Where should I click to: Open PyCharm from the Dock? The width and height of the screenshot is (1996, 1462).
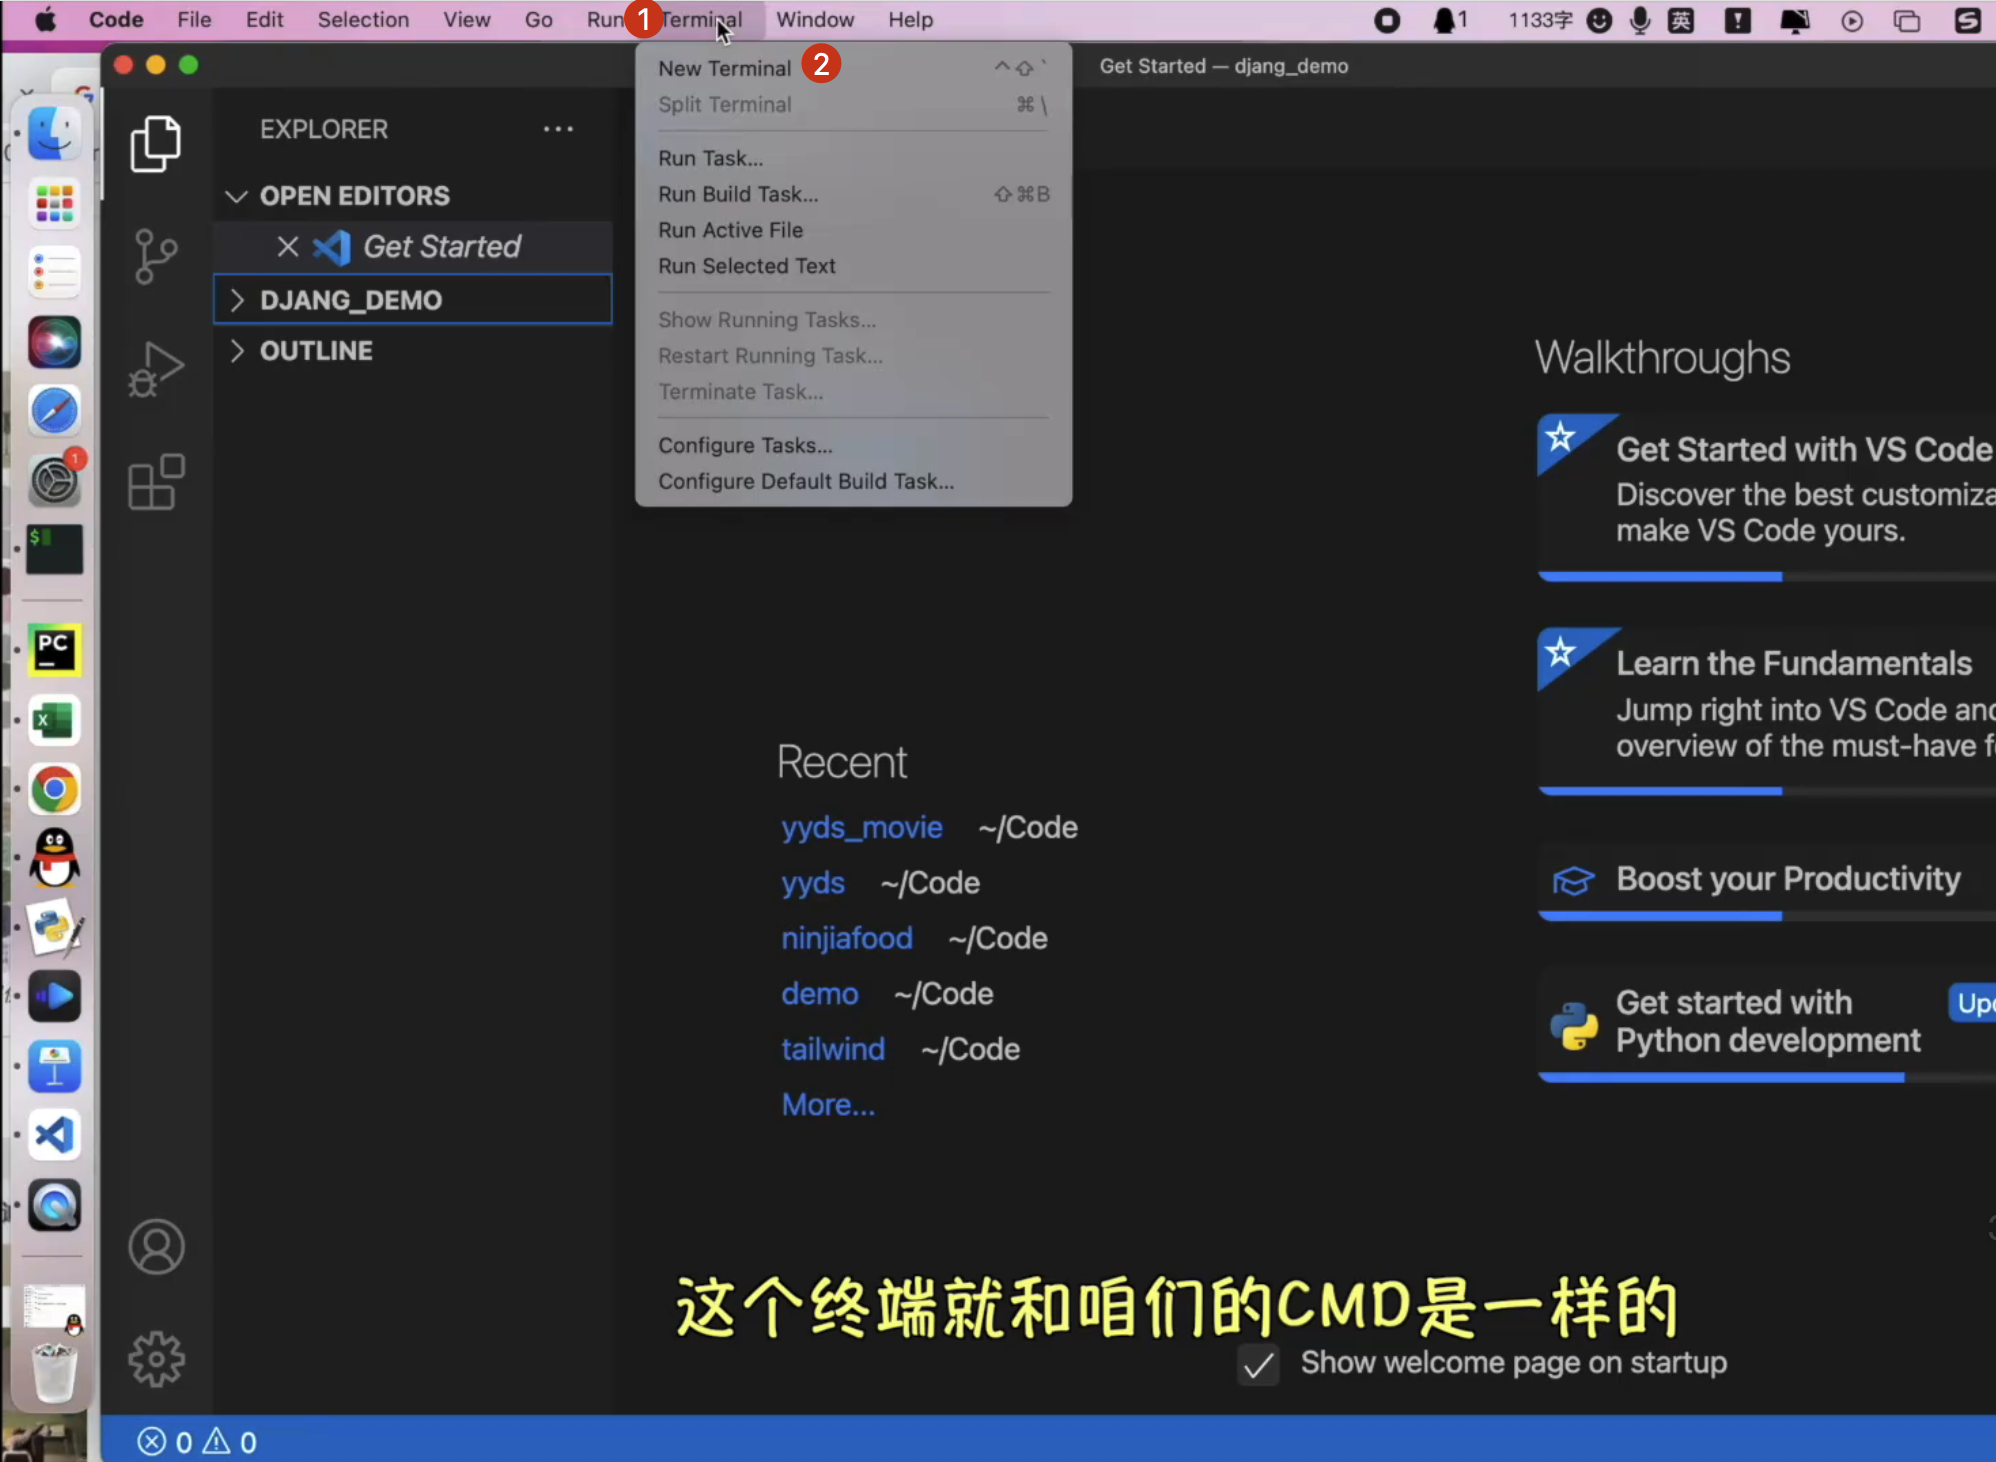(x=54, y=651)
